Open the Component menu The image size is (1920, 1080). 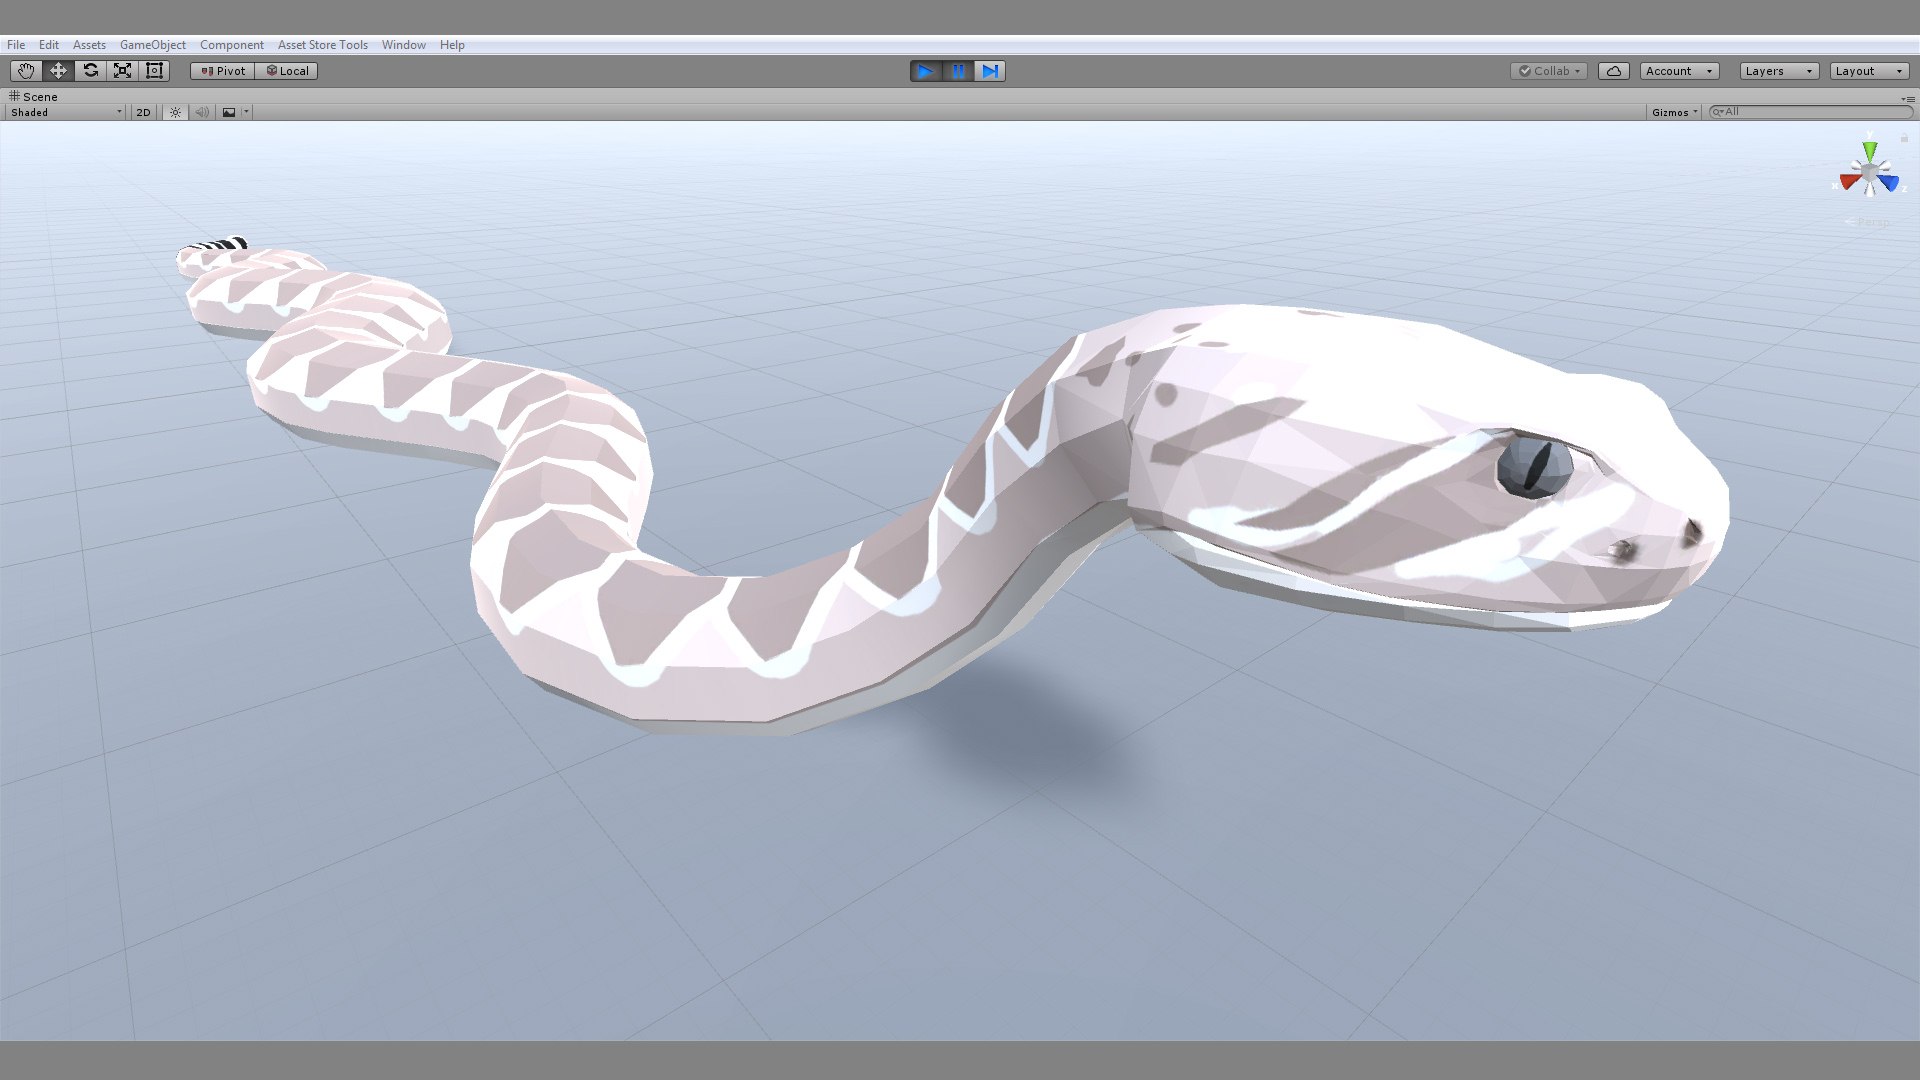pyautogui.click(x=232, y=45)
